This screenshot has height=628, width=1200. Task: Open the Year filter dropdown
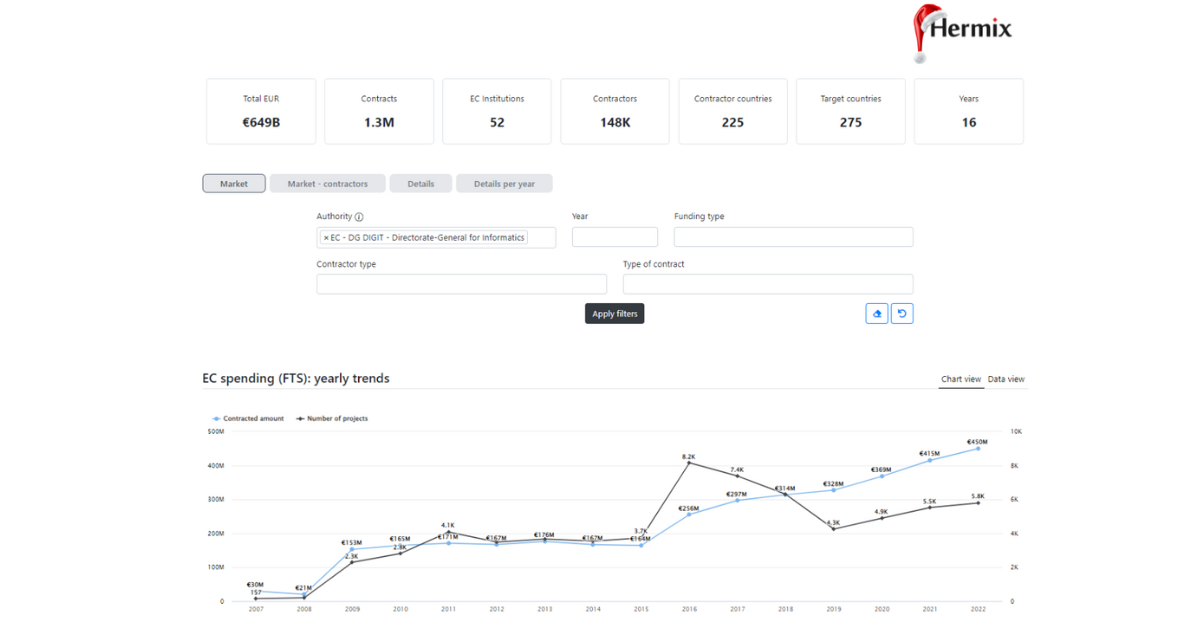[x=614, y=237]
